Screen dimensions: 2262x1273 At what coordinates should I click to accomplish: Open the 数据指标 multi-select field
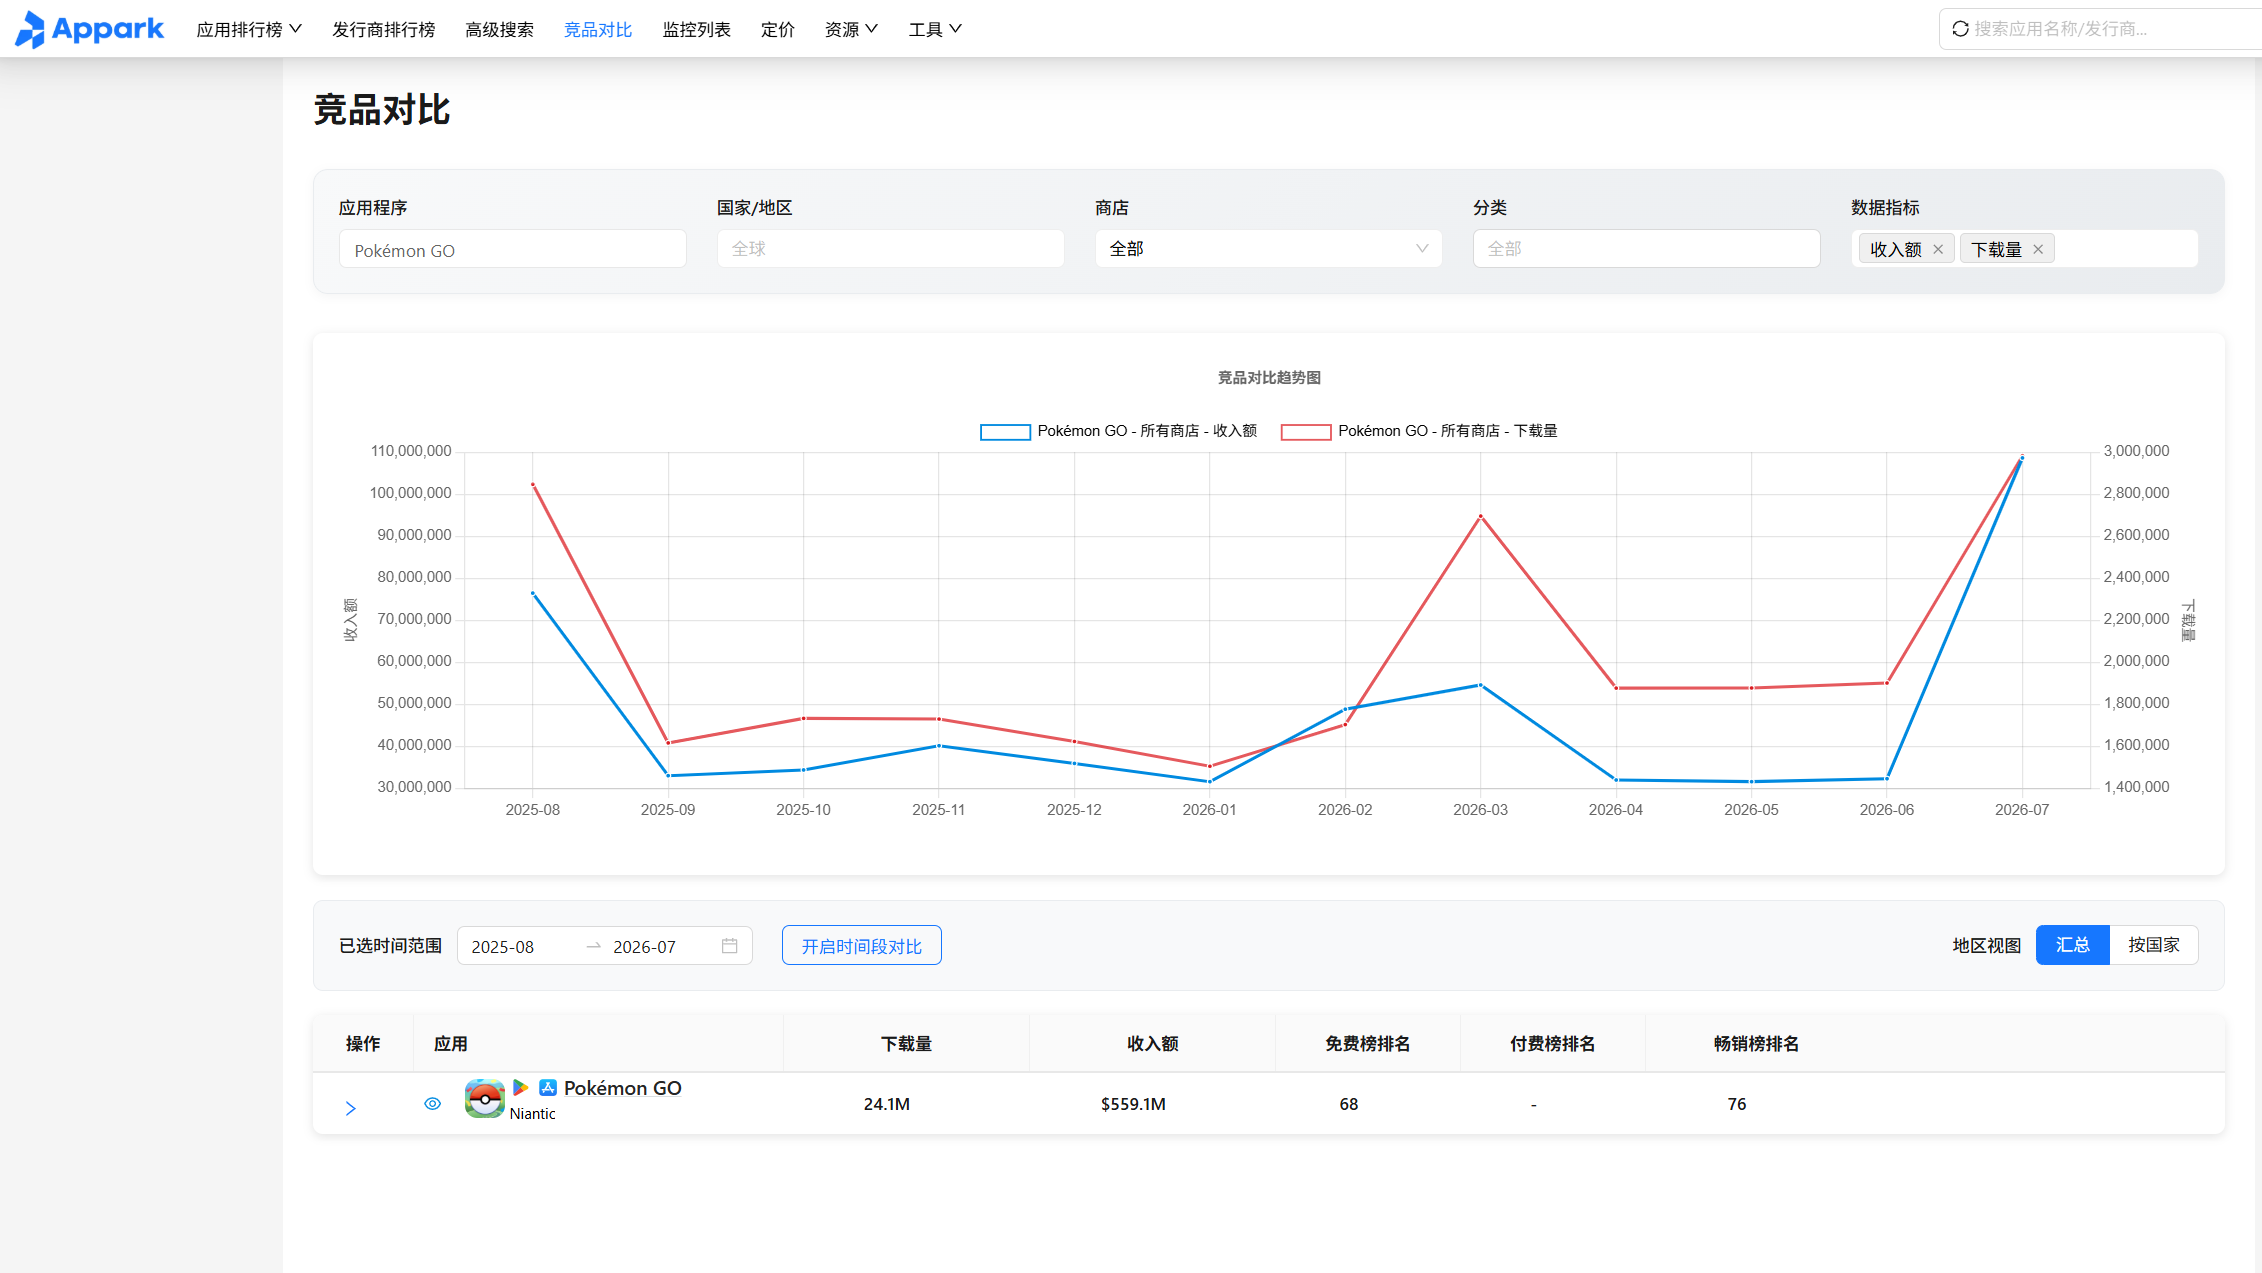point(2024,249)
